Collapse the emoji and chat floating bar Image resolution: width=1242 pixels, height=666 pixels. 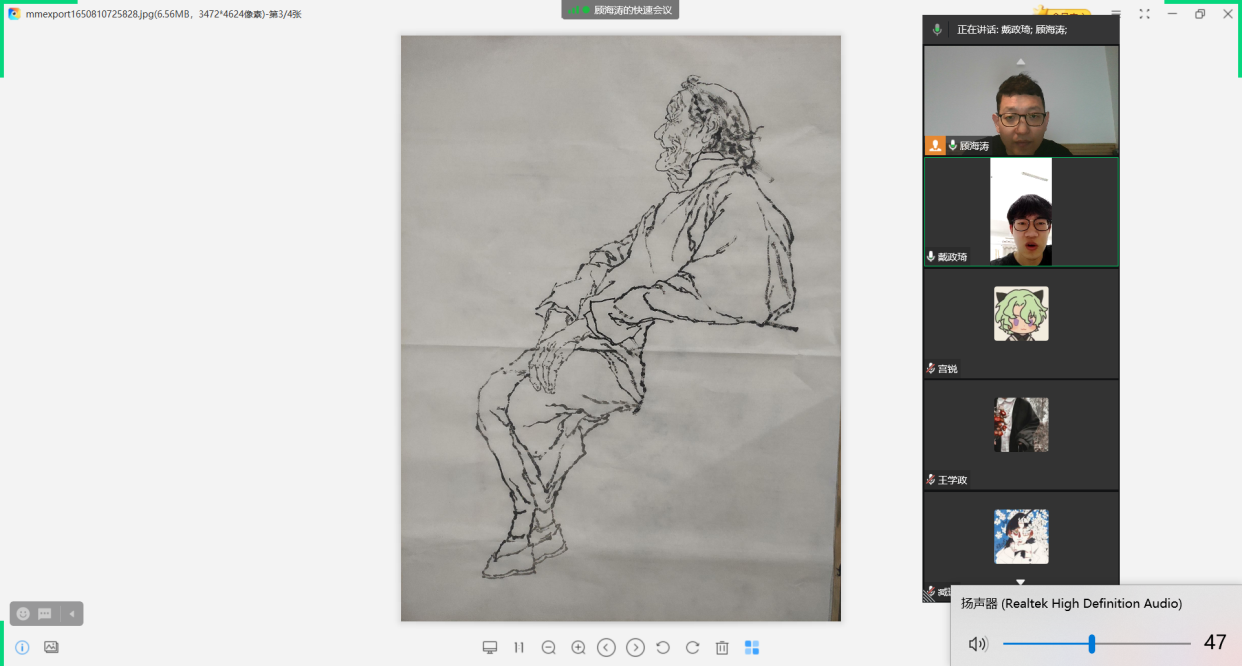72,614
